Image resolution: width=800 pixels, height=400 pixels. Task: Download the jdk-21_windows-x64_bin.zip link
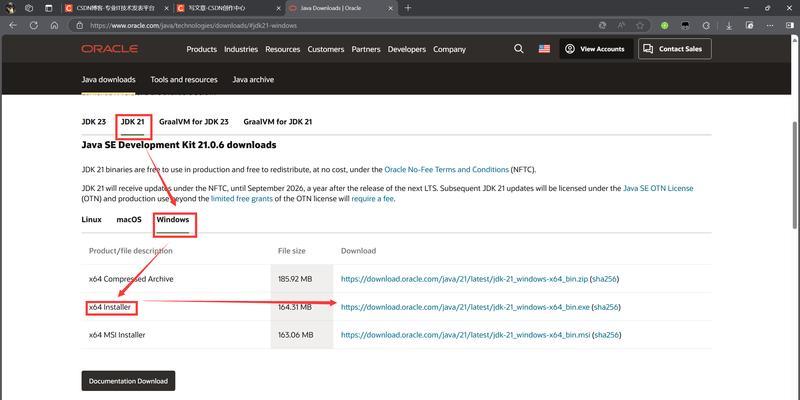coord(464,279)
